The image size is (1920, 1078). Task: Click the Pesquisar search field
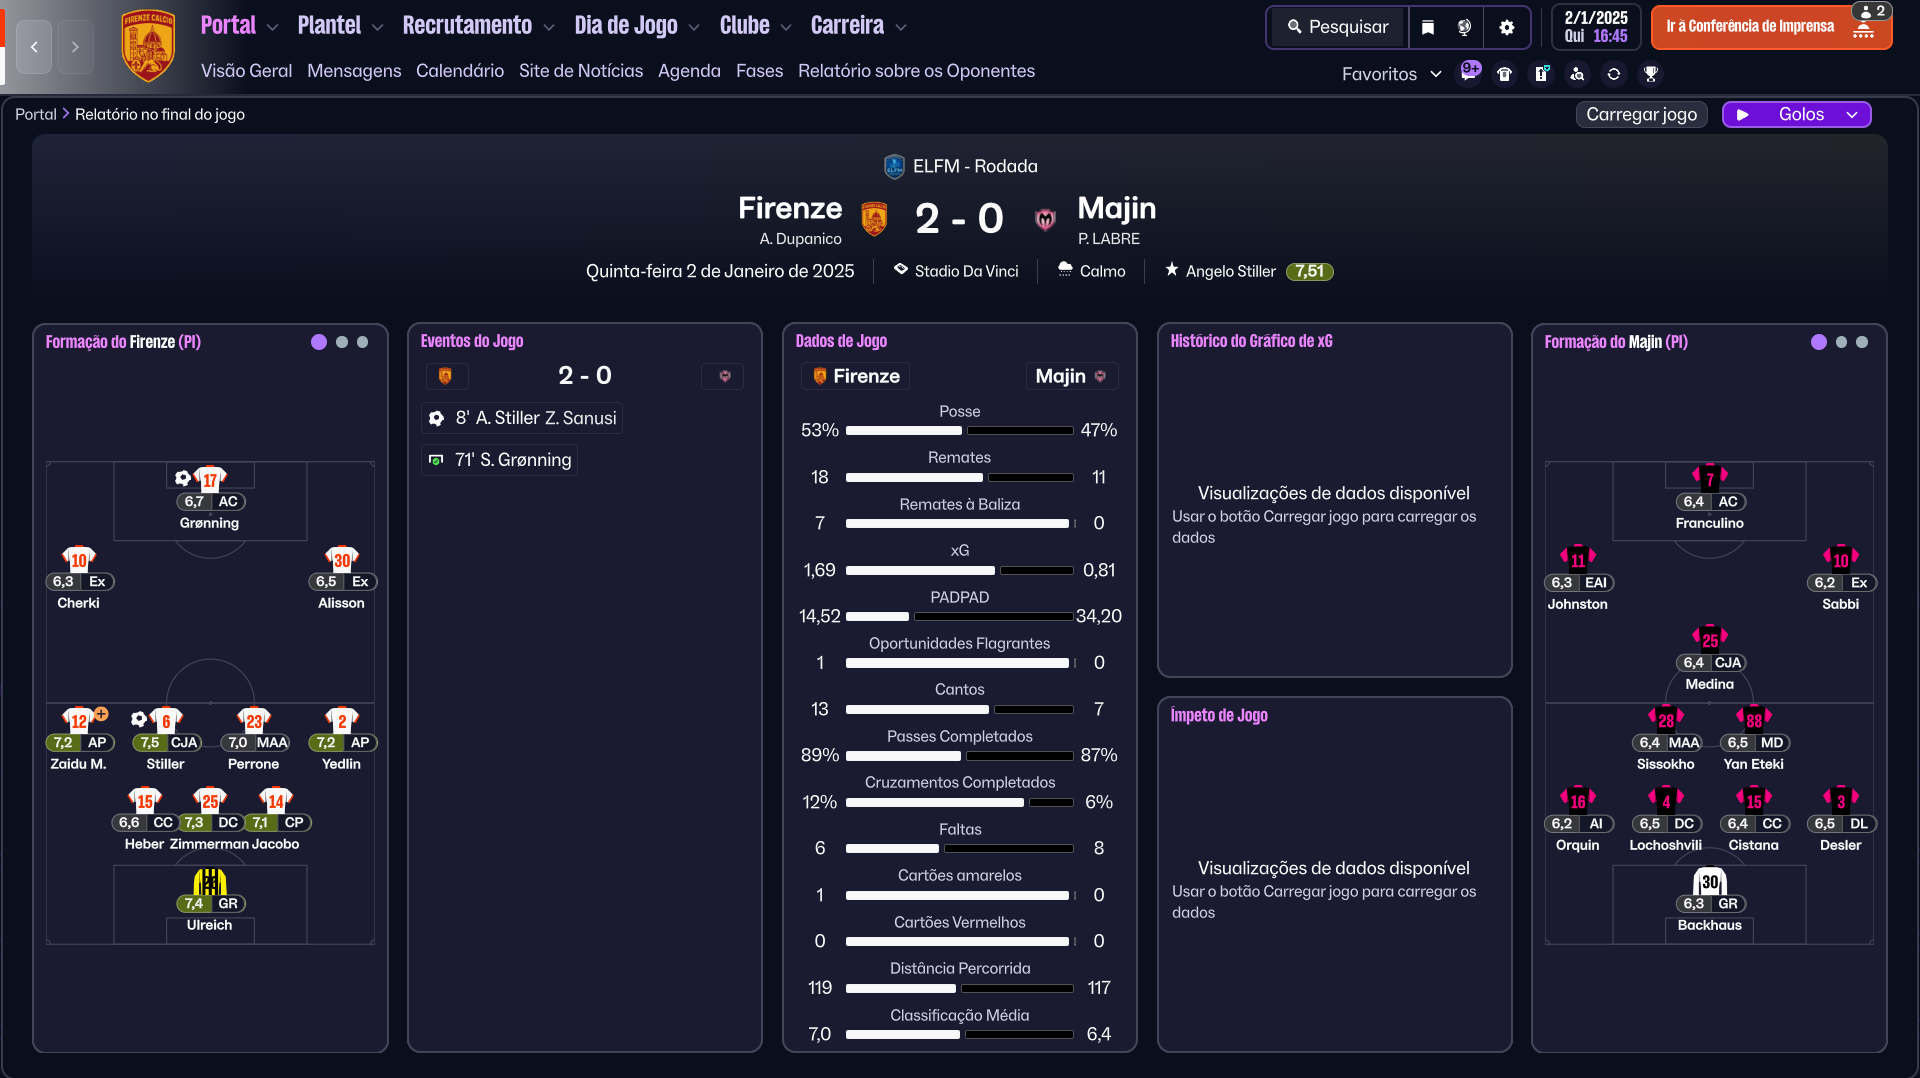1338,27
